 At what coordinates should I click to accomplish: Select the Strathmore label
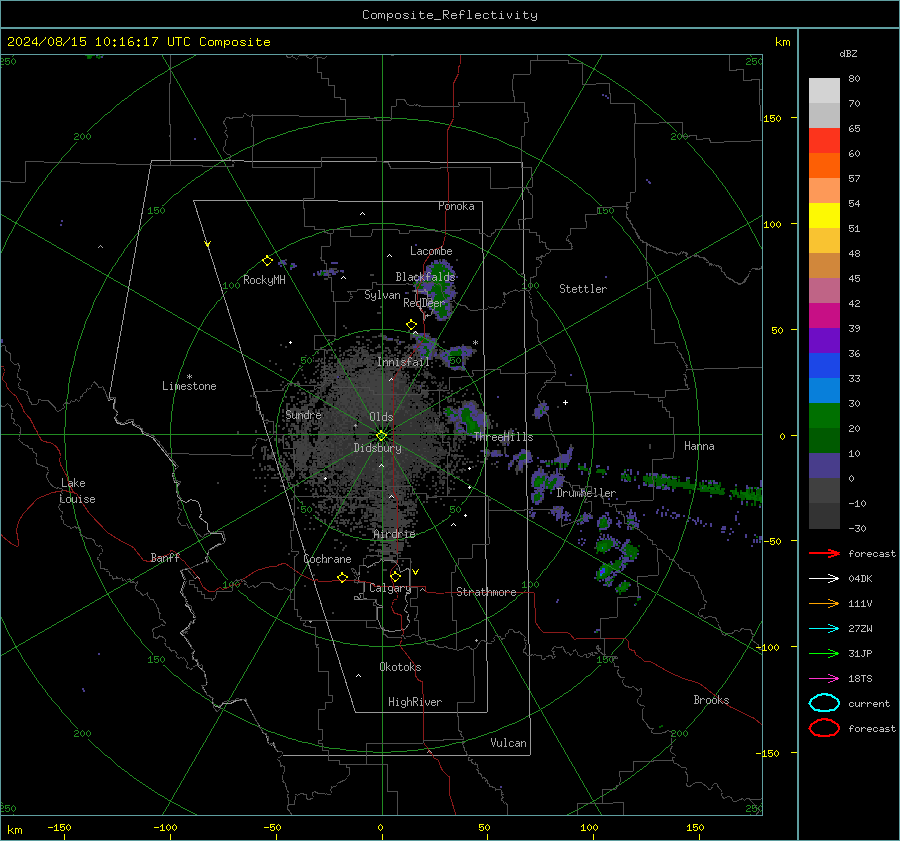[x=486, y=592]
